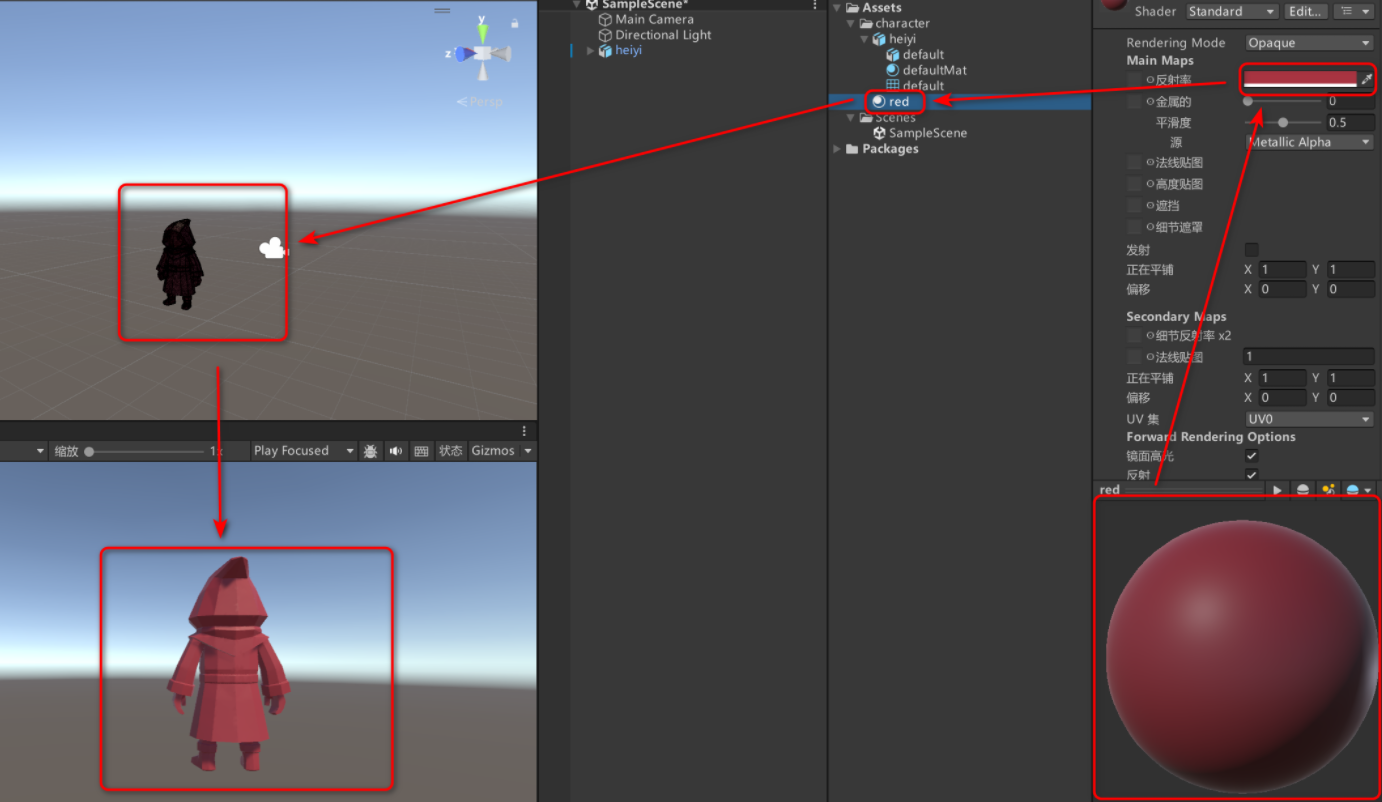The width and height of the screenshot is (1382, 802).
Task: Collapse the character folder
Action: [851, 23]
